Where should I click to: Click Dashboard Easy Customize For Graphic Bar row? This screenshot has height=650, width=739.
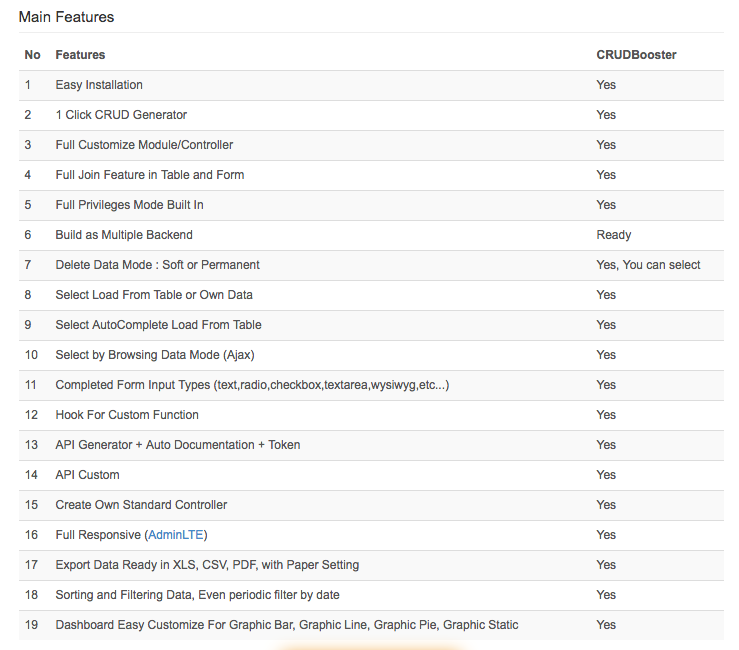(x=371, y=625)
